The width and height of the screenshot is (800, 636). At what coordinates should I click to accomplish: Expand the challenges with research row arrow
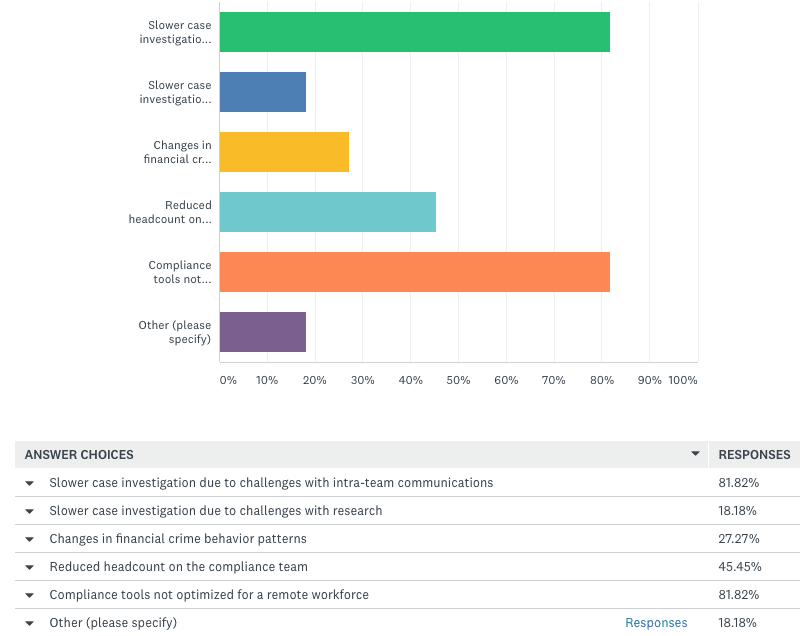point(30,511)
